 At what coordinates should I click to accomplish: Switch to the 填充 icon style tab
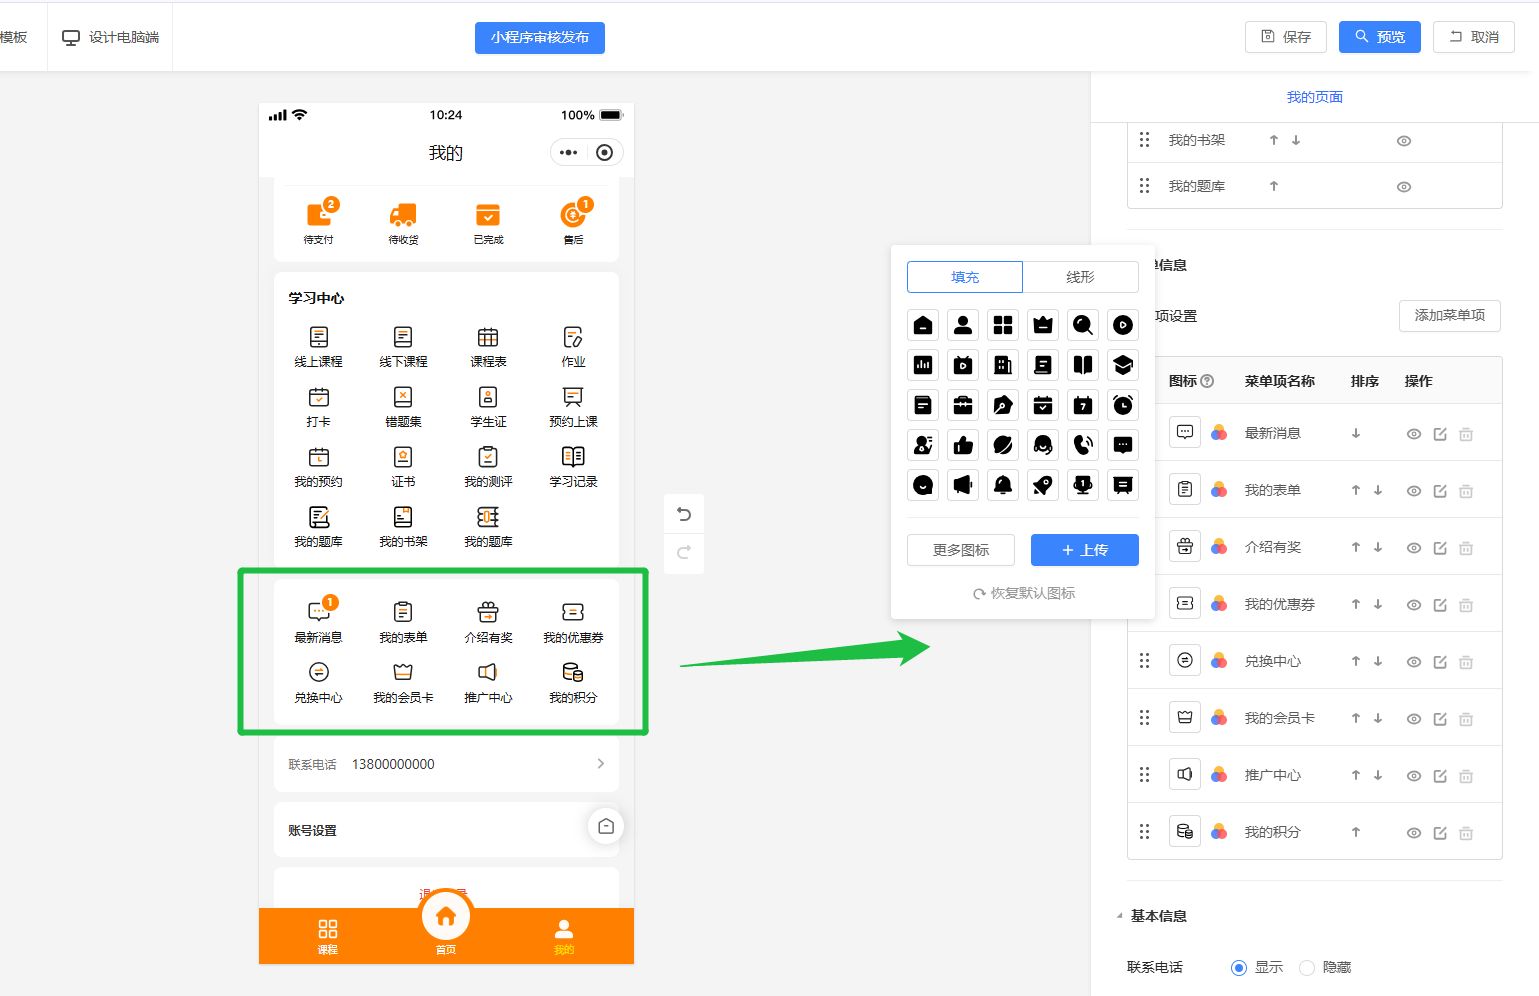[x=965, y=277]
